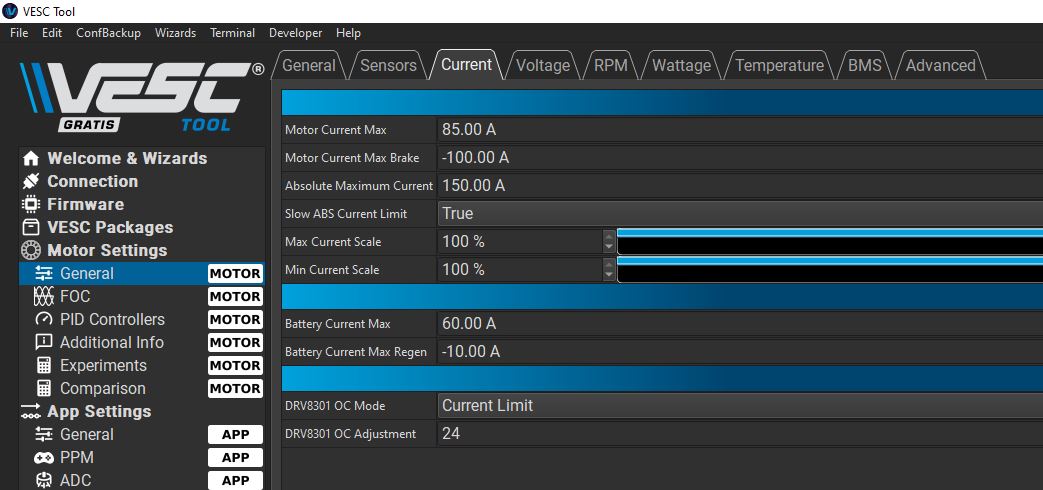Click the Firmware chip icon
Viewport: 1043px width, 490px height.
tap(30, 205)
